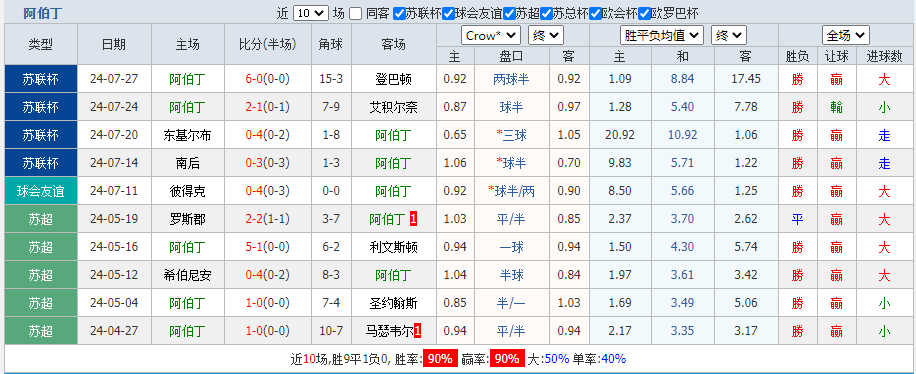Click the 比分(半场) column header

coord(268,44)
